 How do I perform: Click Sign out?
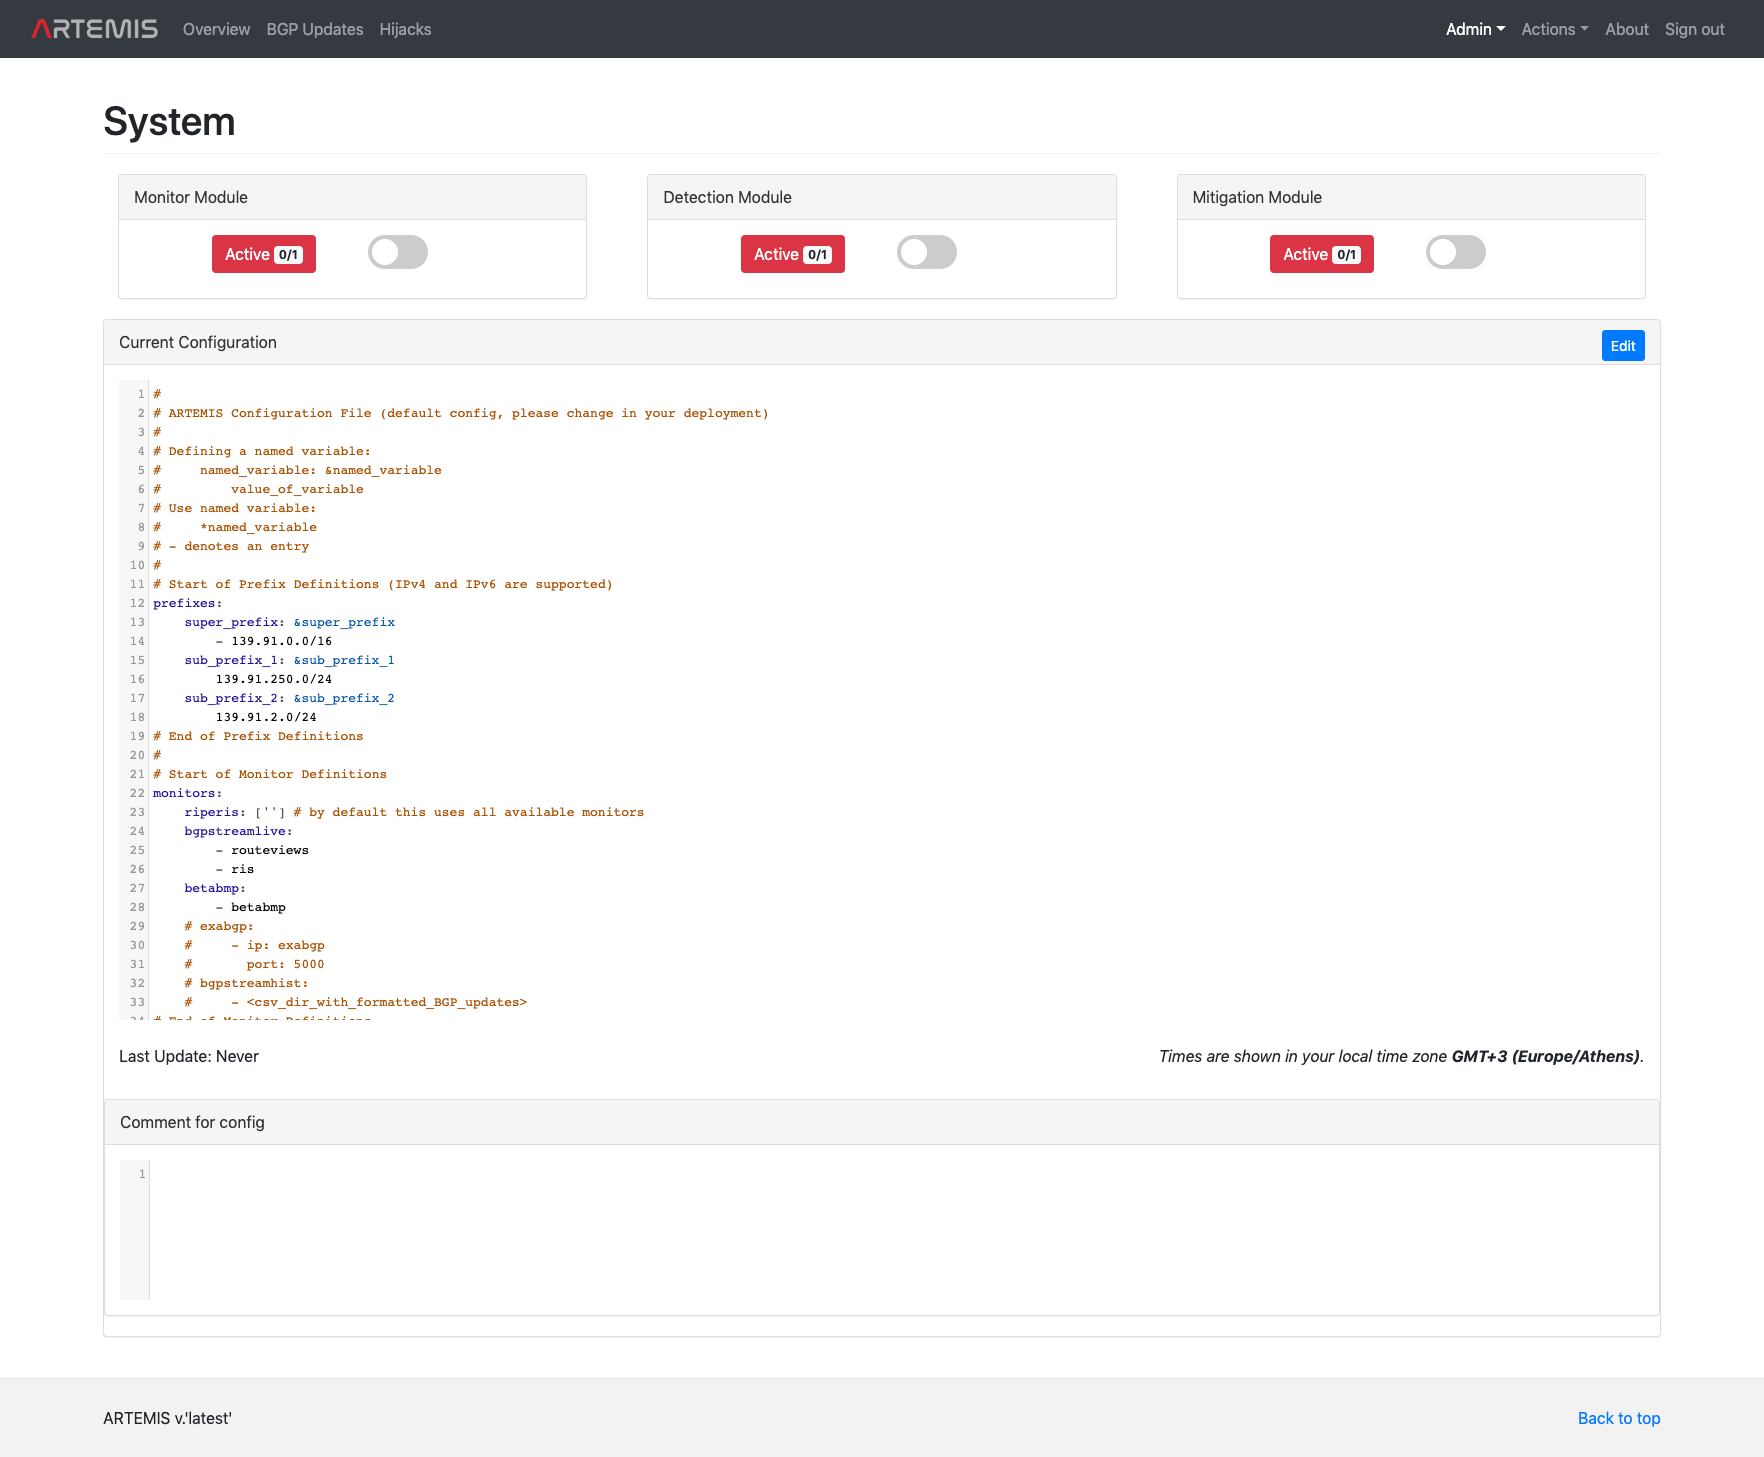point(1694,29)
